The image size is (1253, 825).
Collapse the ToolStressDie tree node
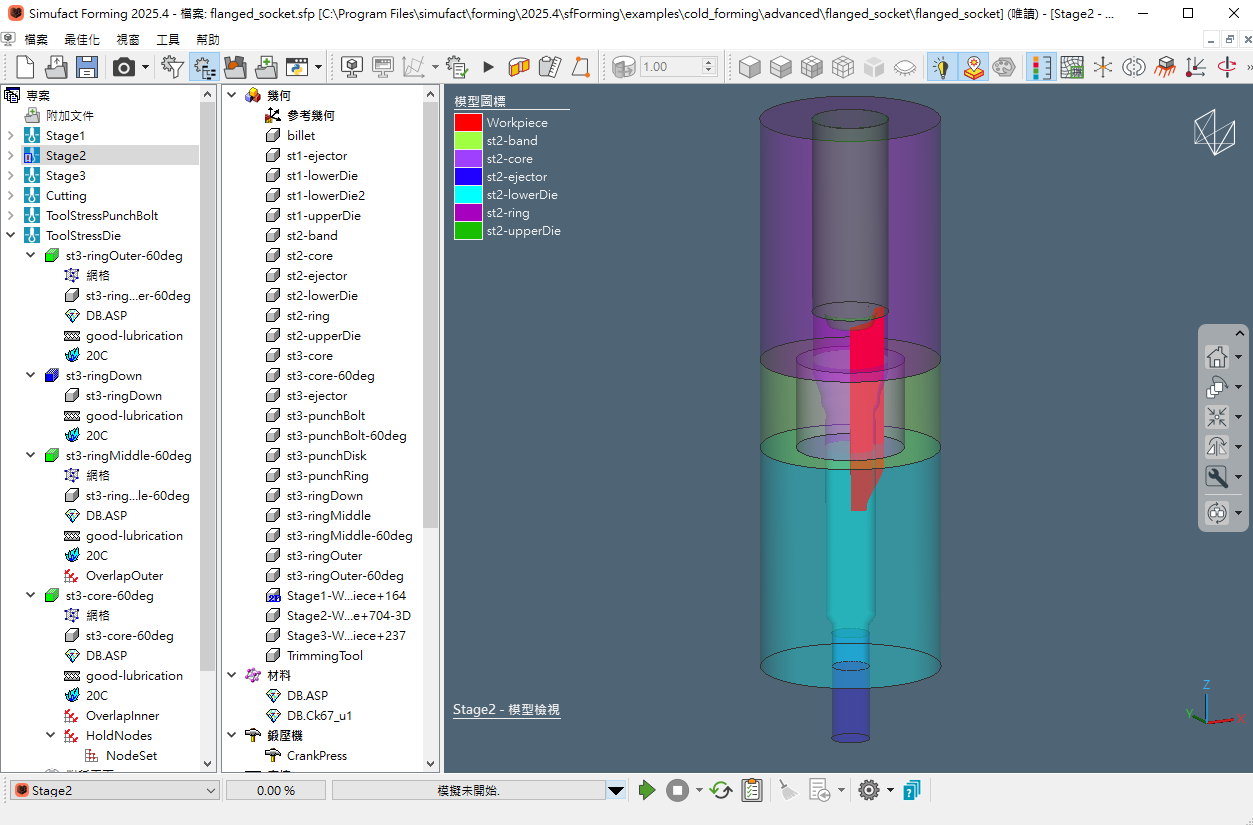(11, 236)
